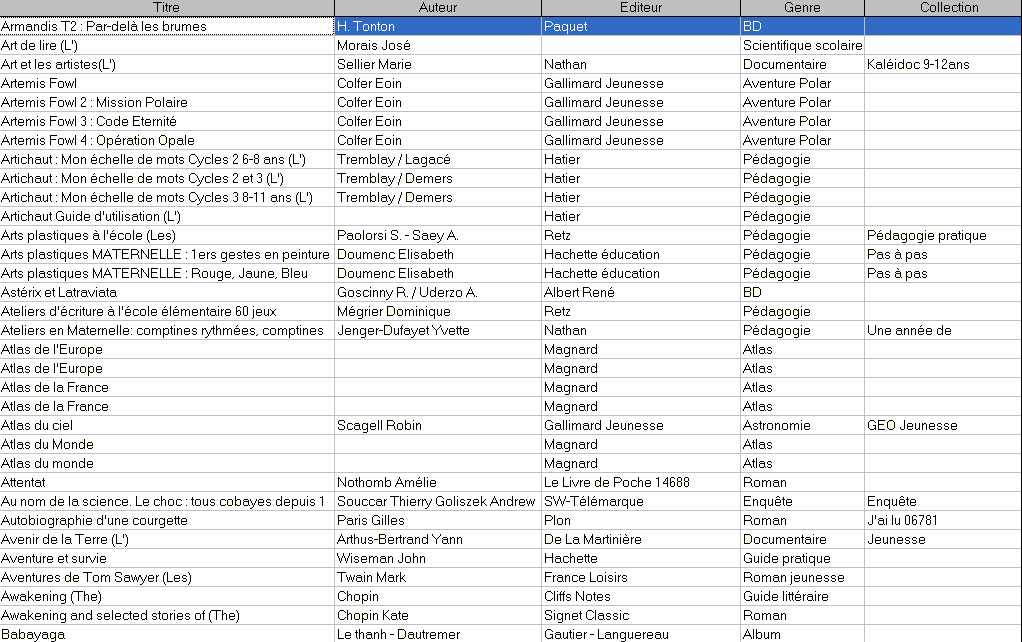
Task: Click author 'Souccar Thierry Goliszek Andrew'
Action: pos(435,501)
